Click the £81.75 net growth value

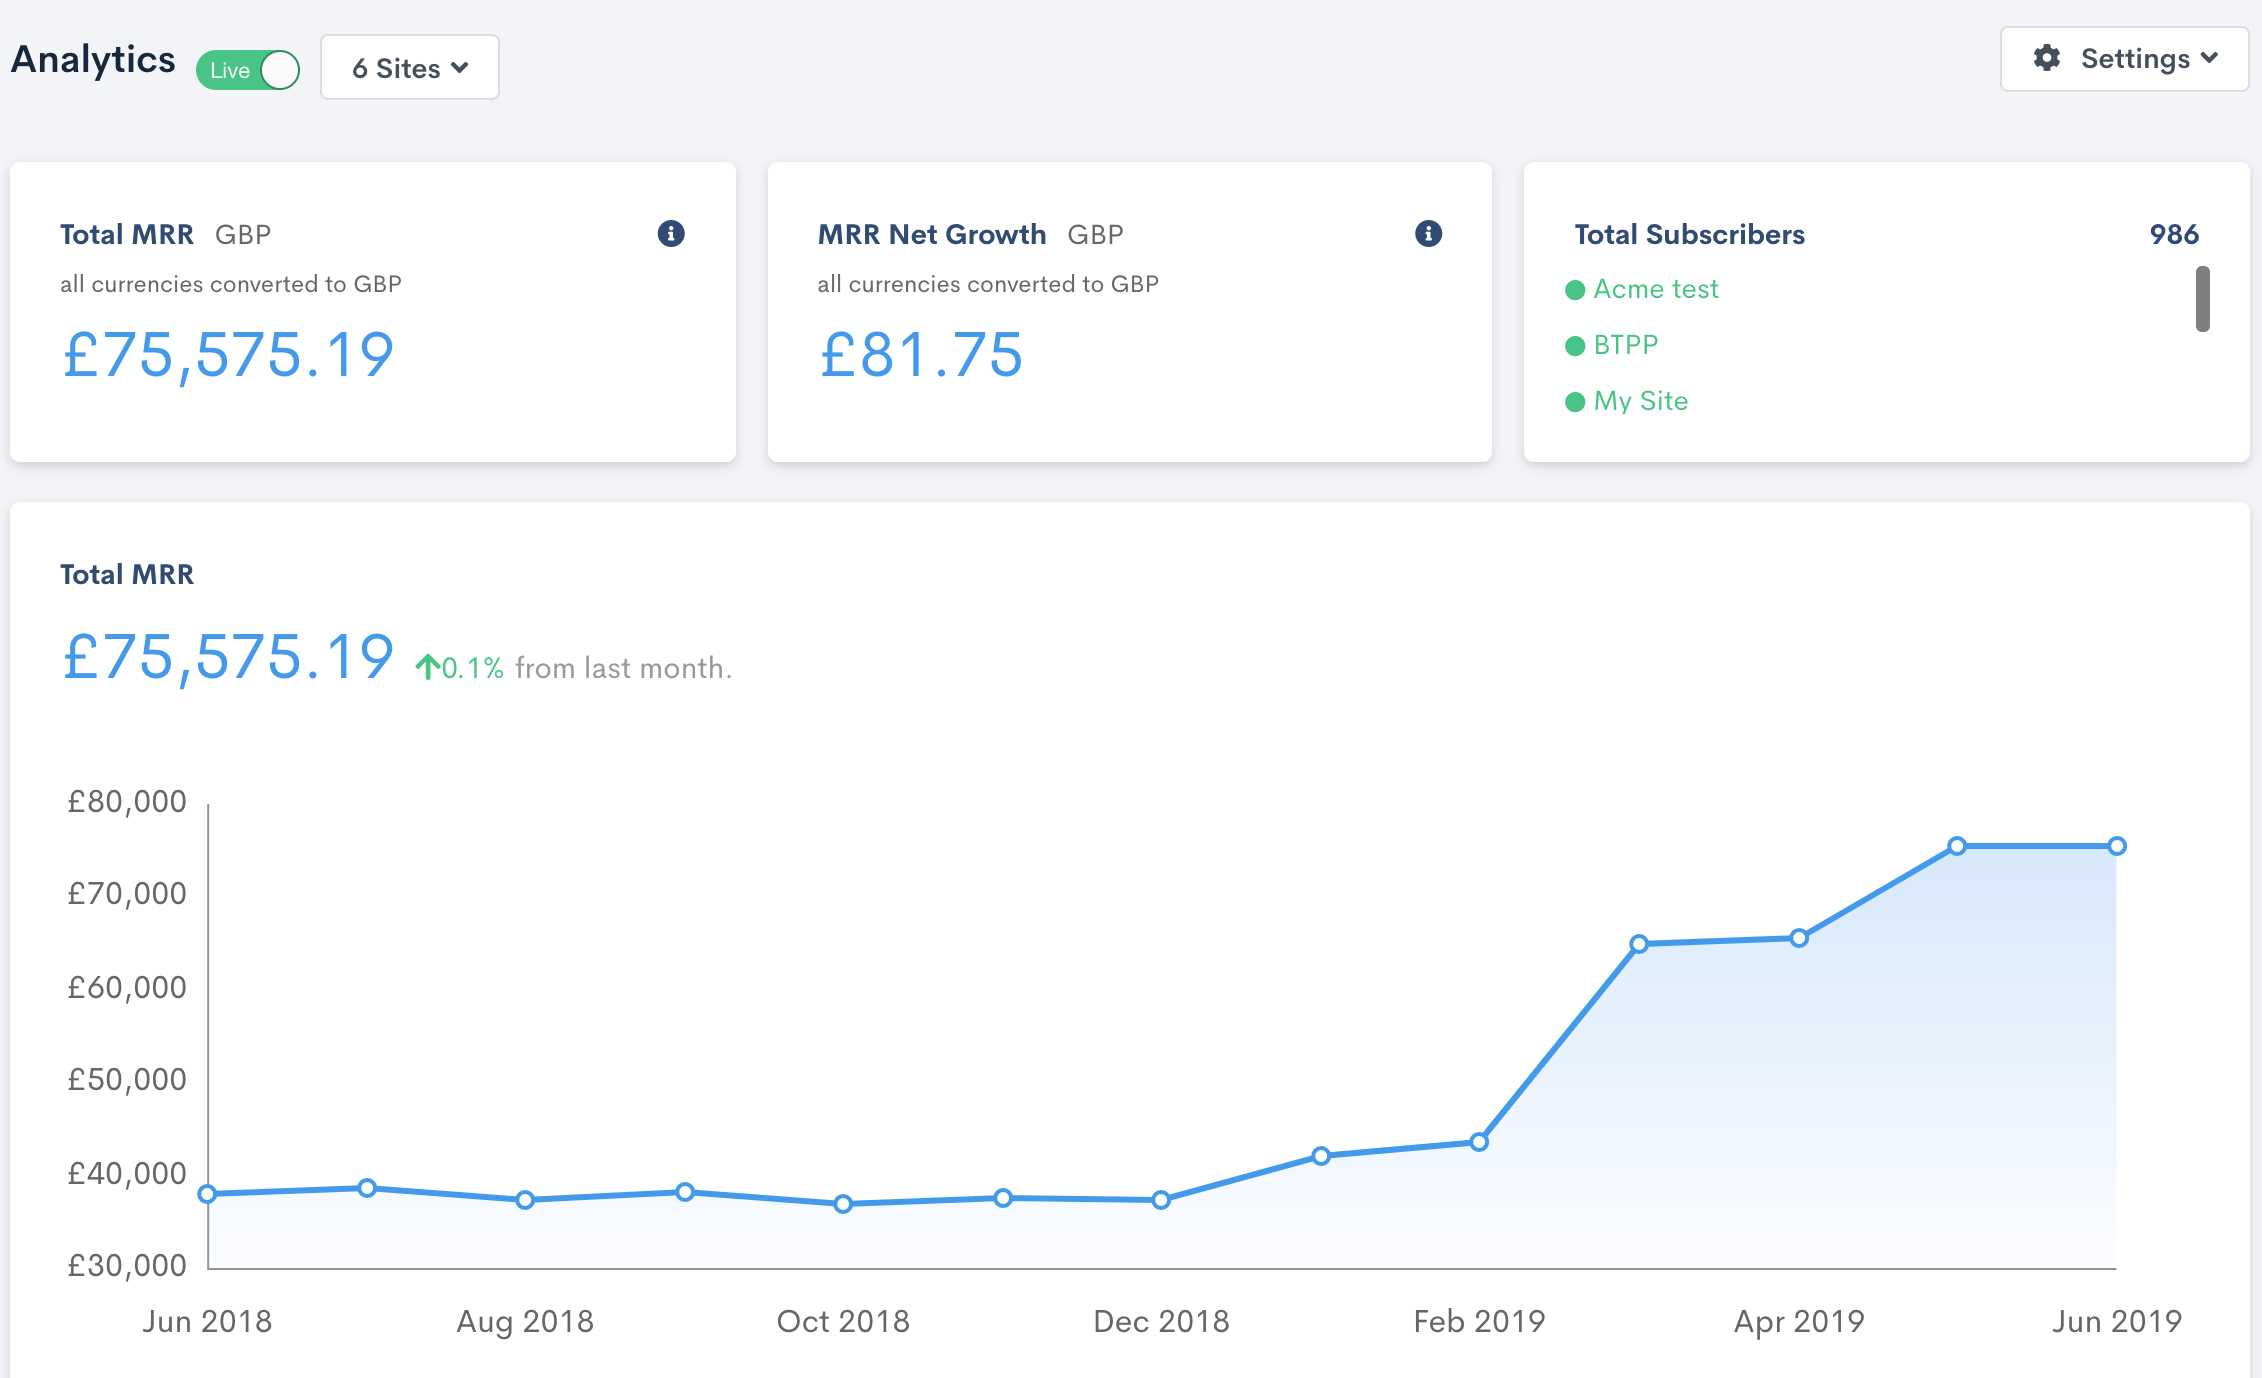pyautogui.click(x=921, y=355)
